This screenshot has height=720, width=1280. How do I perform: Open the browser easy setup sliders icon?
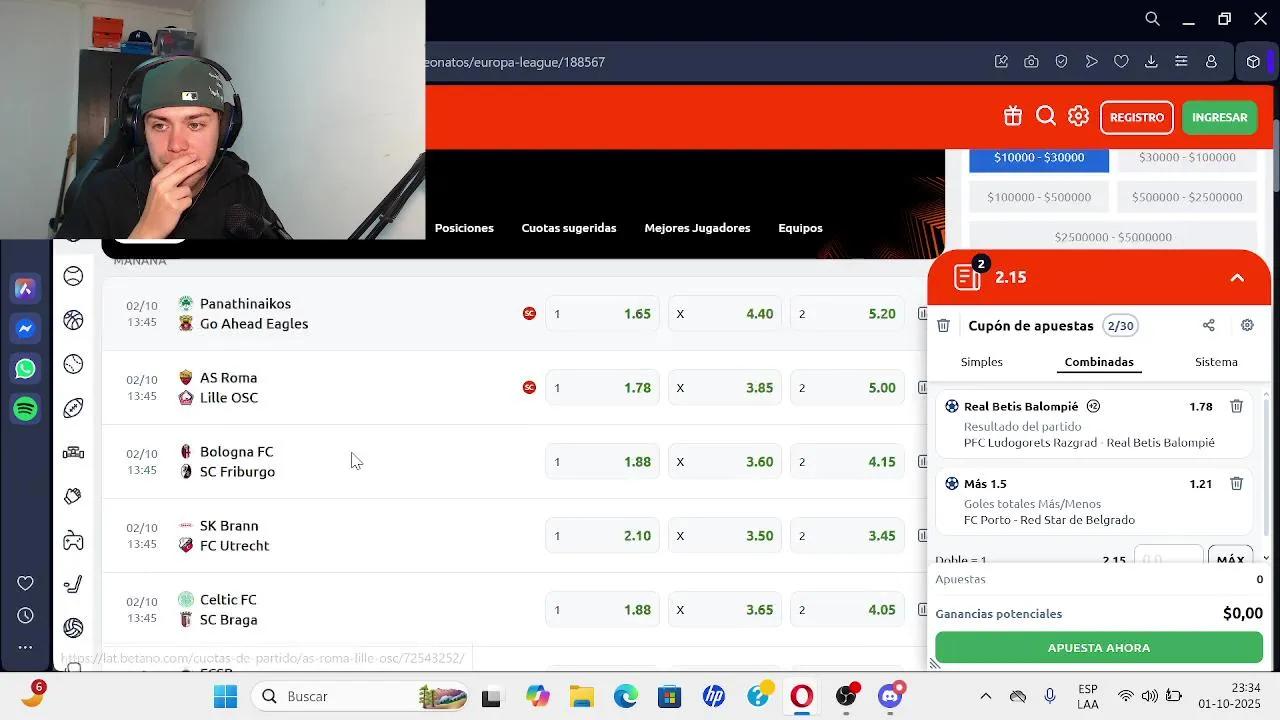coord(1181,62)
